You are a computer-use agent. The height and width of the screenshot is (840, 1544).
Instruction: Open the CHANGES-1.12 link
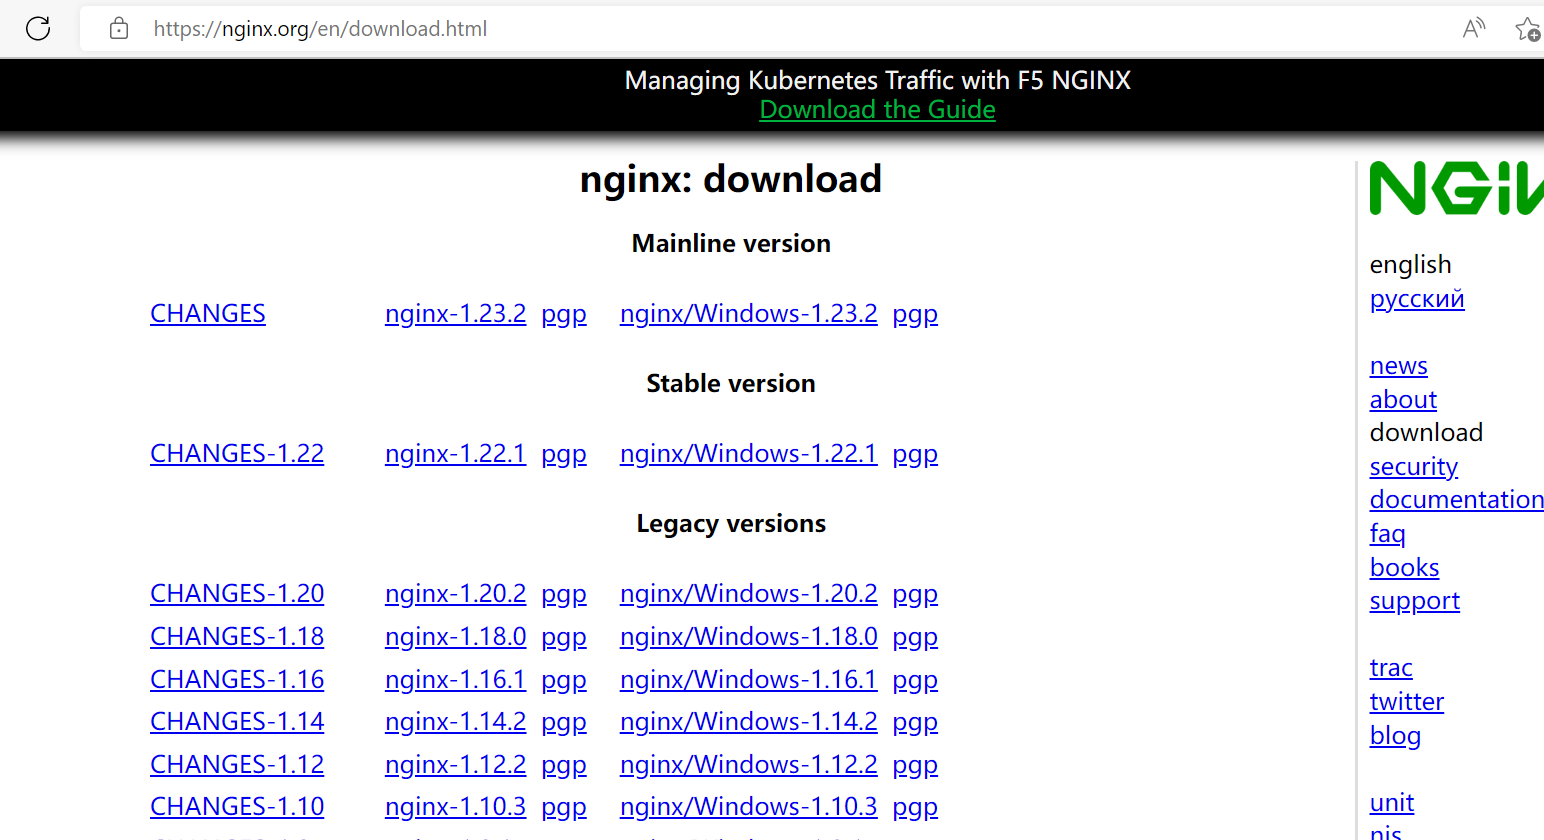pyautogui.click(x=237, y=764)
